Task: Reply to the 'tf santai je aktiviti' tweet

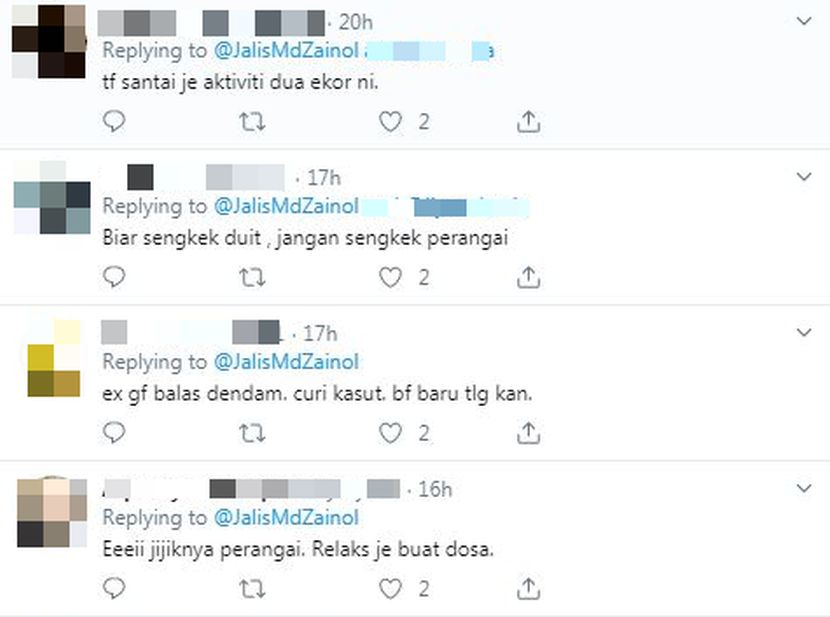Action: (114, 121)
